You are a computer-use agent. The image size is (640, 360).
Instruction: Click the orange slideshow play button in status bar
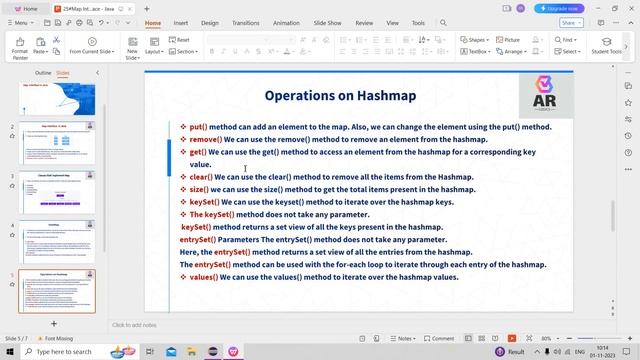(512, 338)
